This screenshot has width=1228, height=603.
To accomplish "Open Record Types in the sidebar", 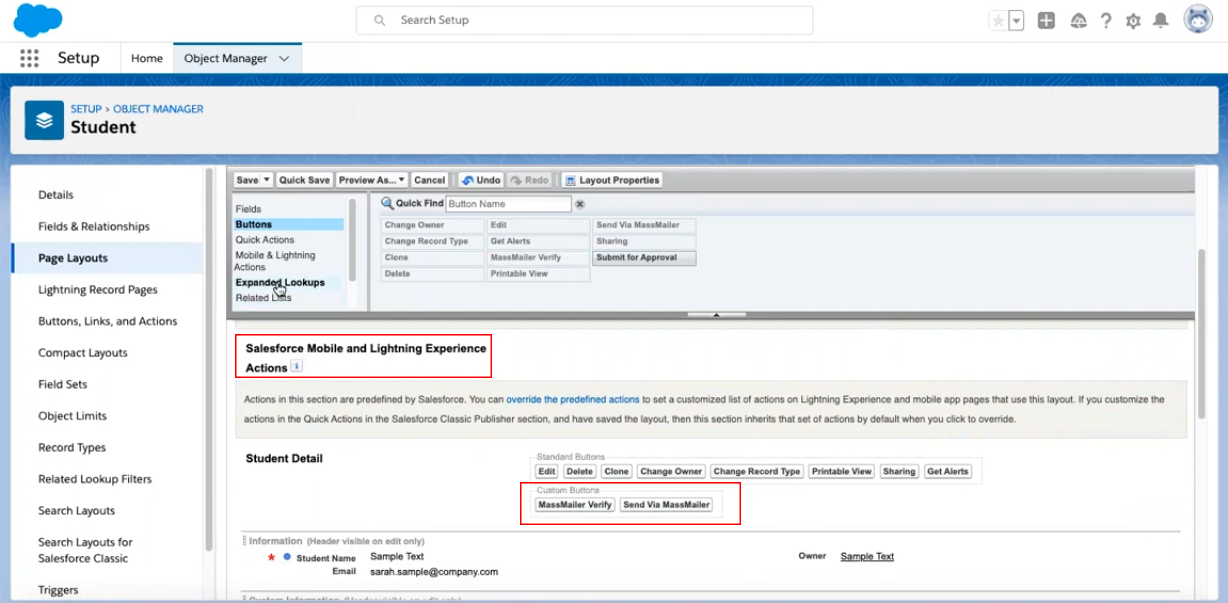I will coord(72,448).
